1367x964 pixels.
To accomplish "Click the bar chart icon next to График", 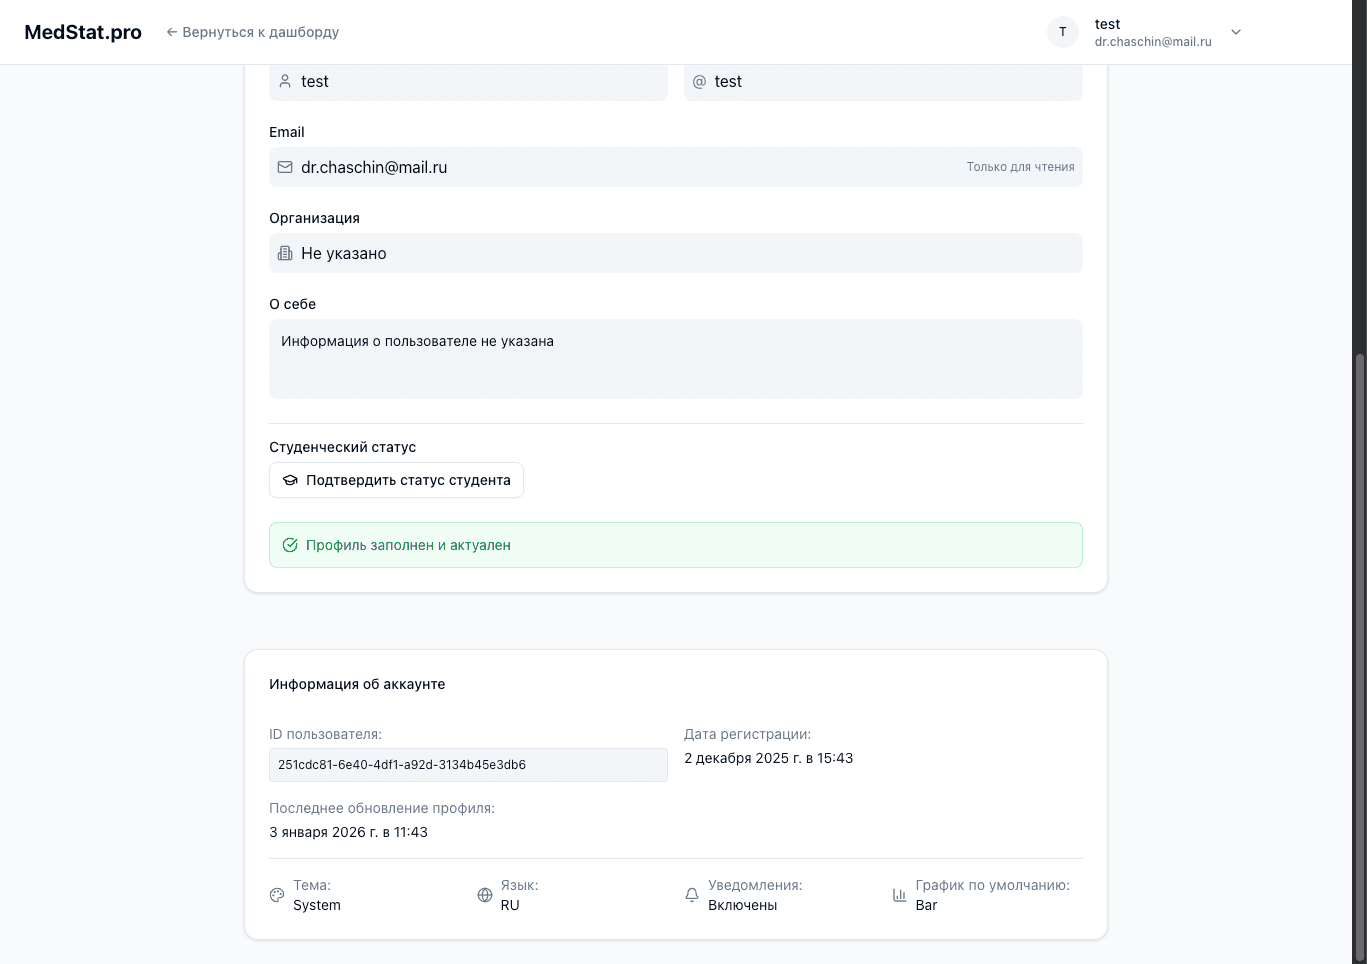I will pyautogui.click(x=900, y=895).
